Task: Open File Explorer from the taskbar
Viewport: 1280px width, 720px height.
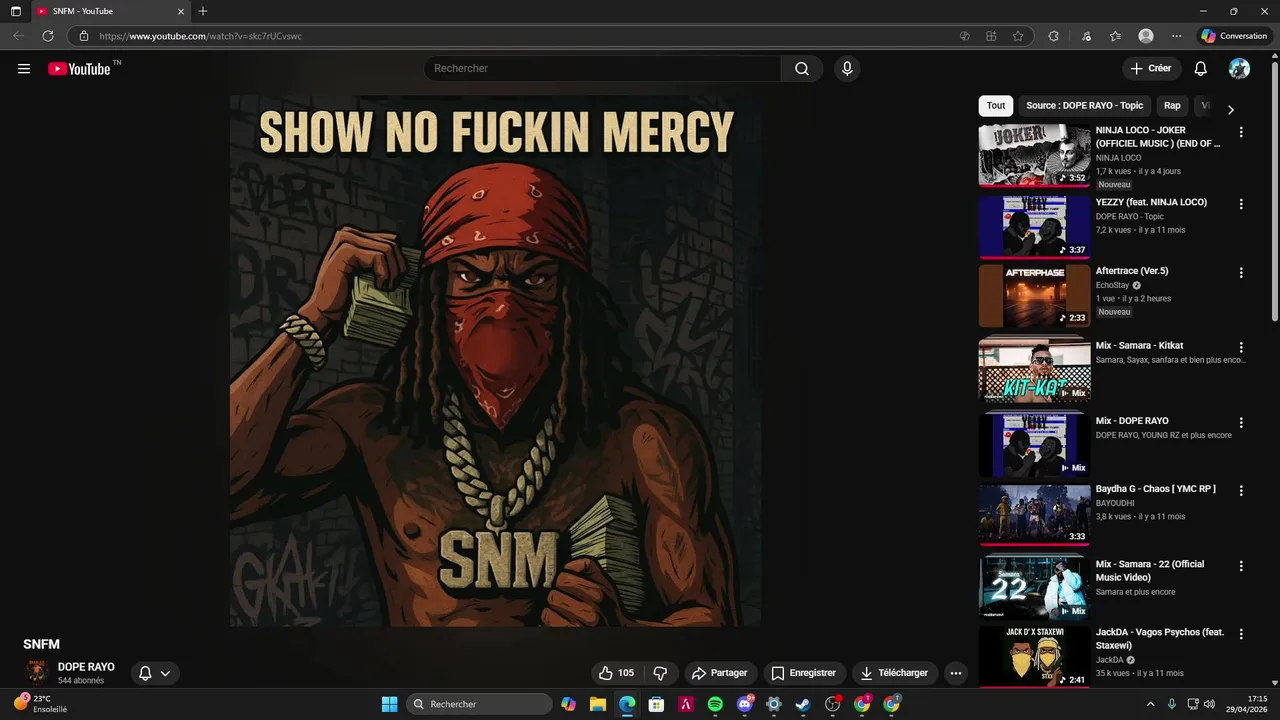Action: point(597,704)
